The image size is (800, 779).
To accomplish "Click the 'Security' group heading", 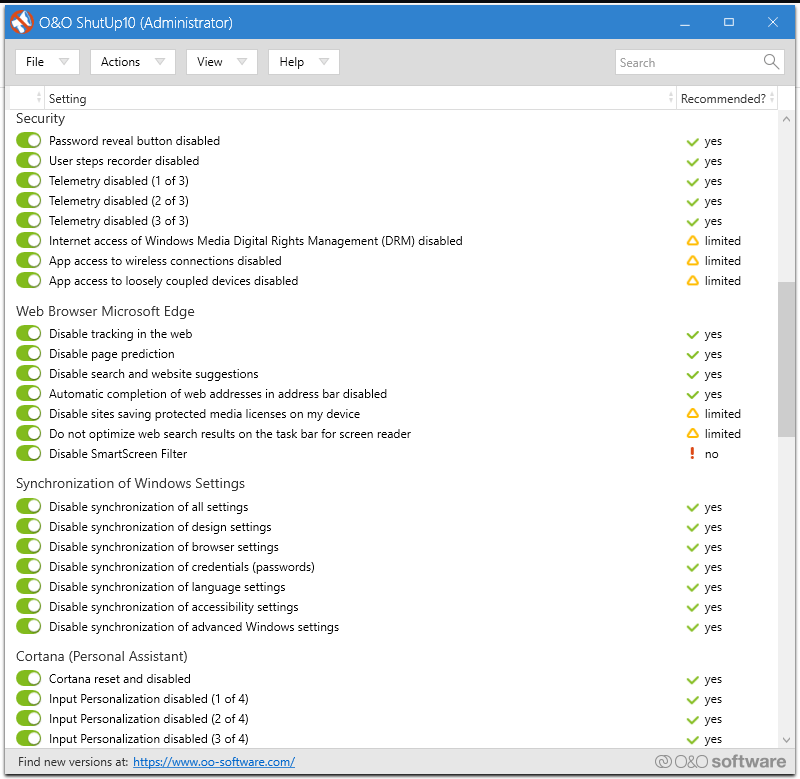I will pyautogui.click(x=40, y=118).
